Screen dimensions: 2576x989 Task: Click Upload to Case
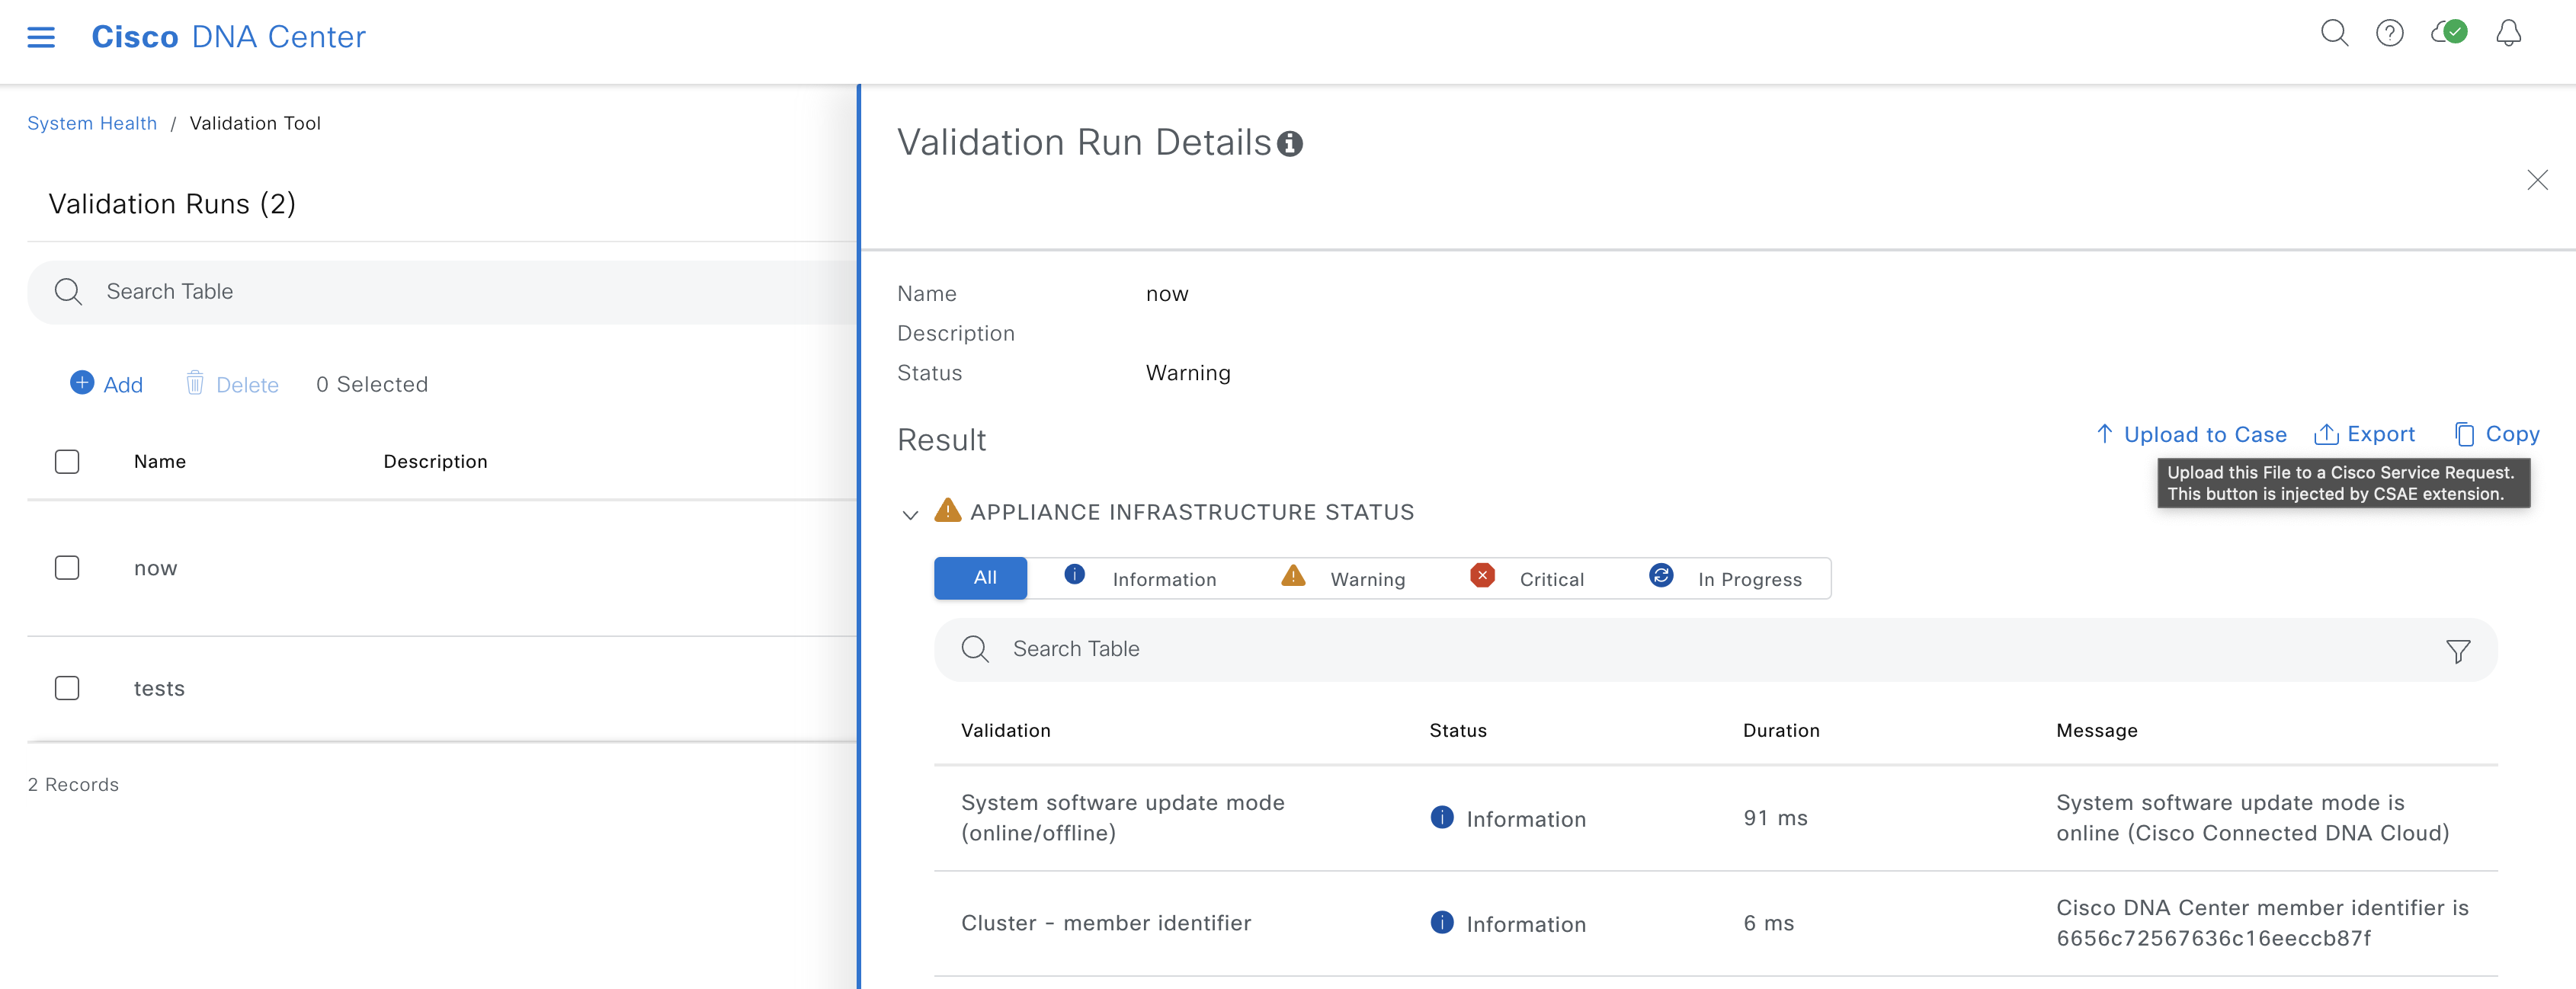click(x=2191, y=434)
